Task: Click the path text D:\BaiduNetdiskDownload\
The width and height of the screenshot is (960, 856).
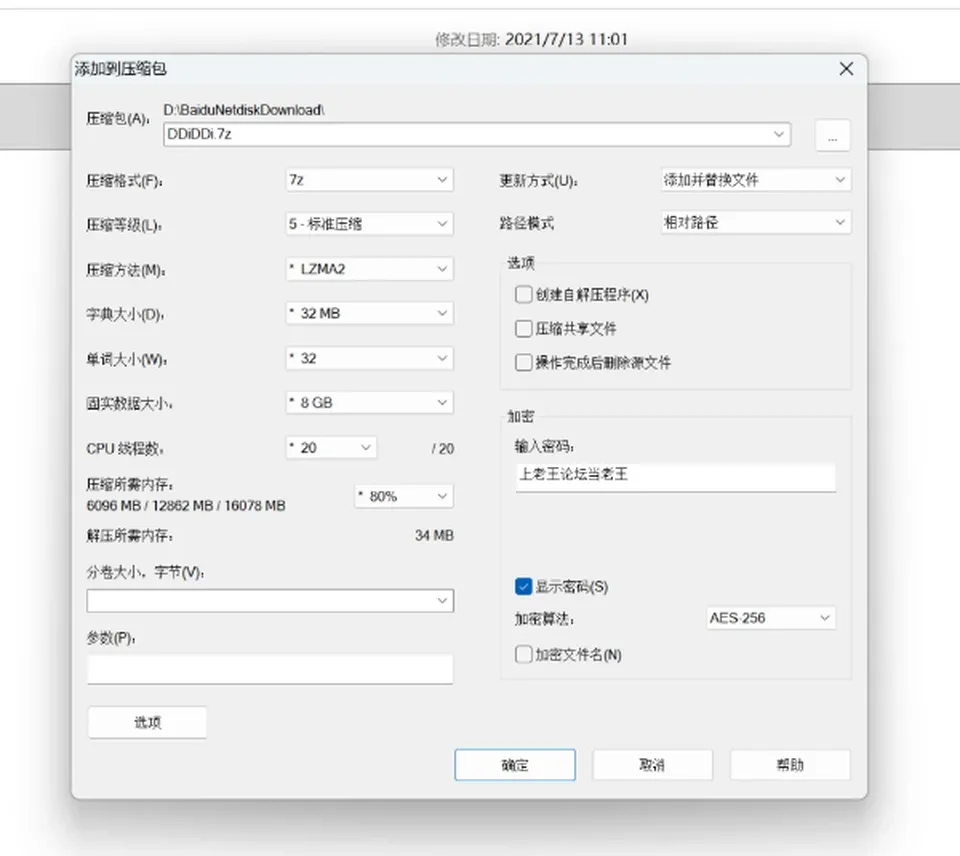Action: [244, 110]
